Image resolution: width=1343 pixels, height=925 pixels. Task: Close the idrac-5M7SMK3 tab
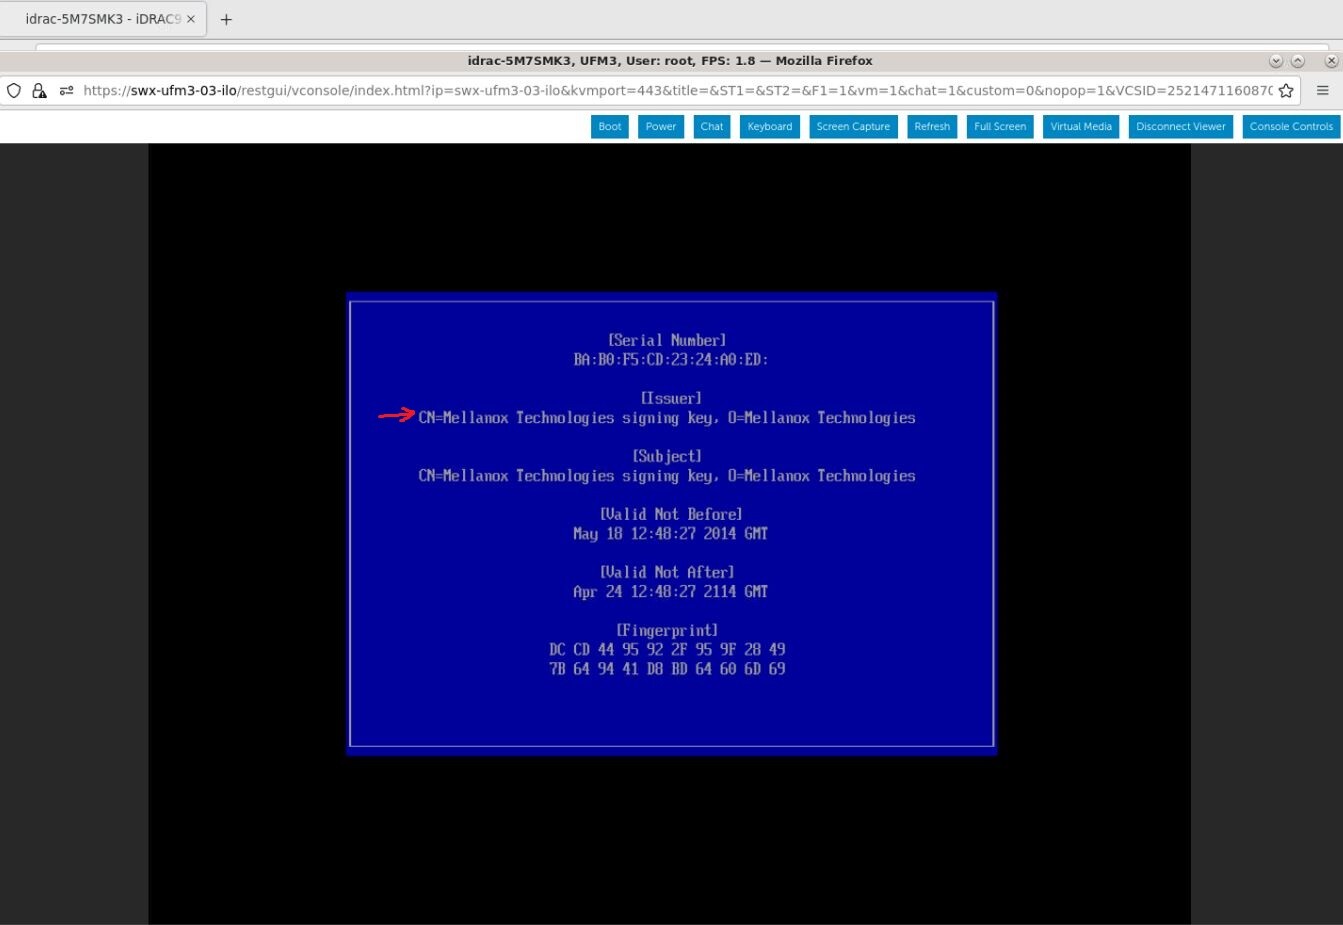click(191, 18)
